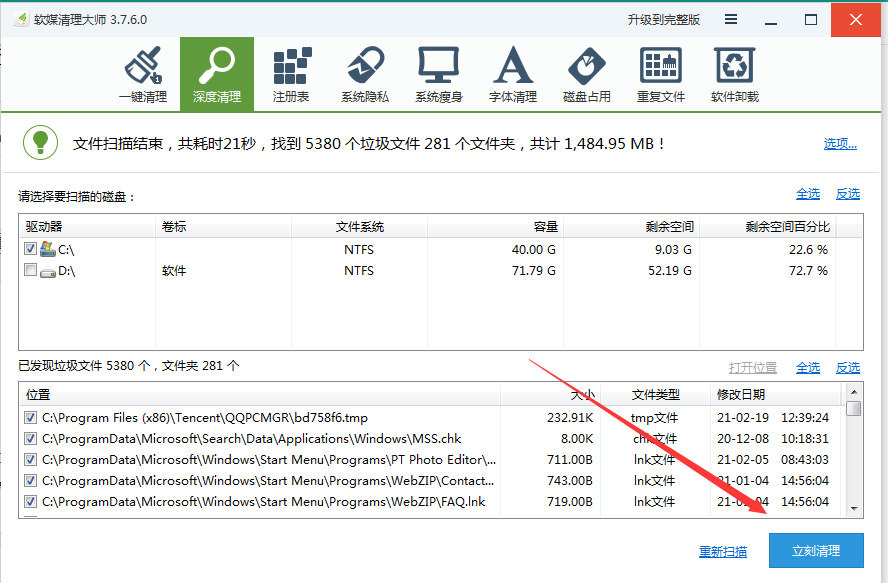Click the 52.19 G free space cell
888x583 pixels.
click(x=670, y=271)
